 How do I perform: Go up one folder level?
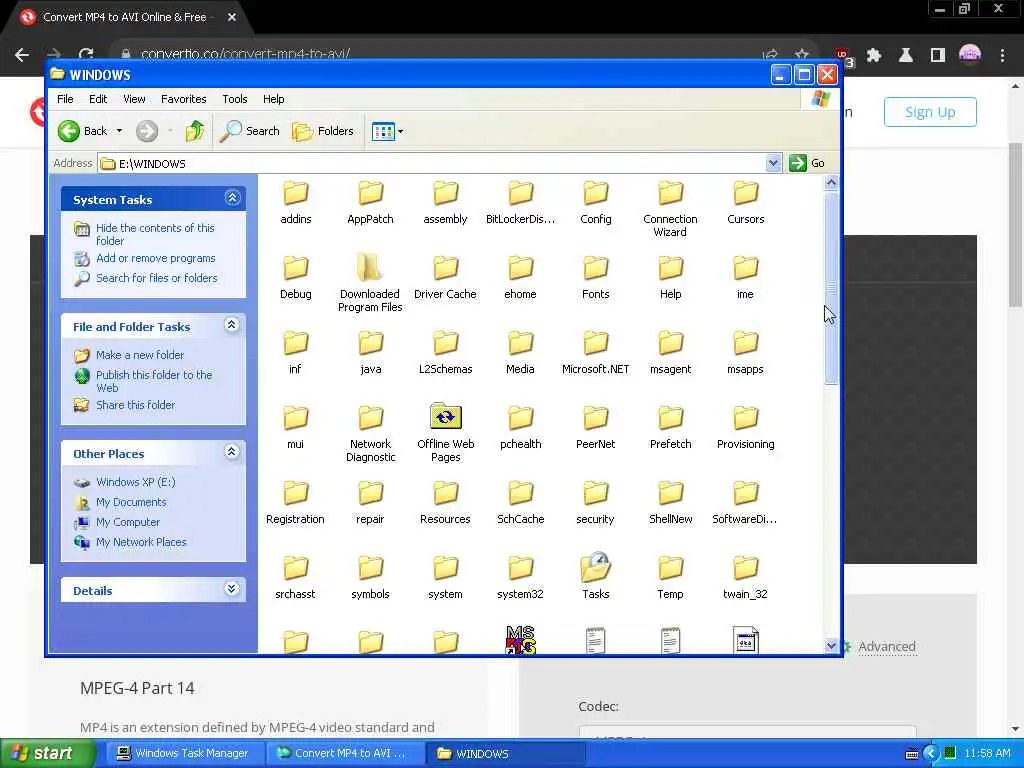click(x=194, y=131)
